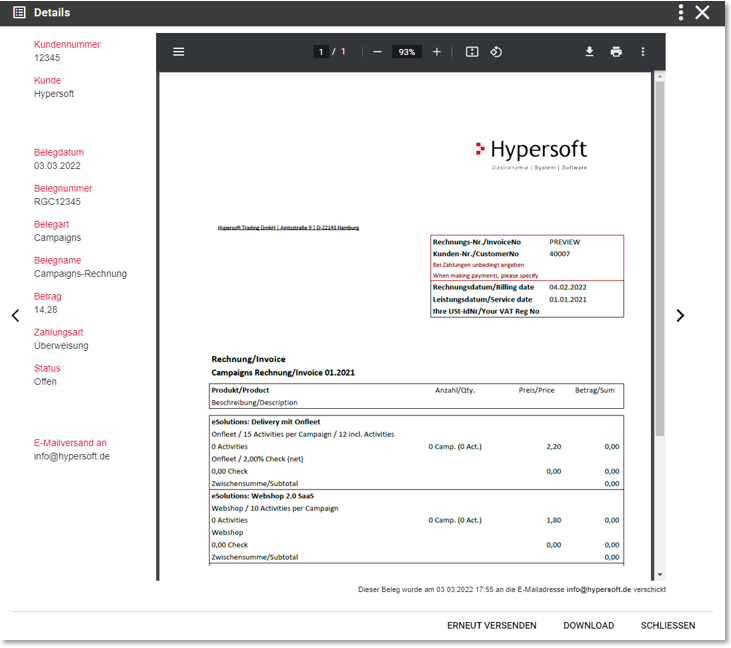Click the ERNEUT VERSENDEN button
The width and height of the screenshot is (731, 648).
coord(491,625)
